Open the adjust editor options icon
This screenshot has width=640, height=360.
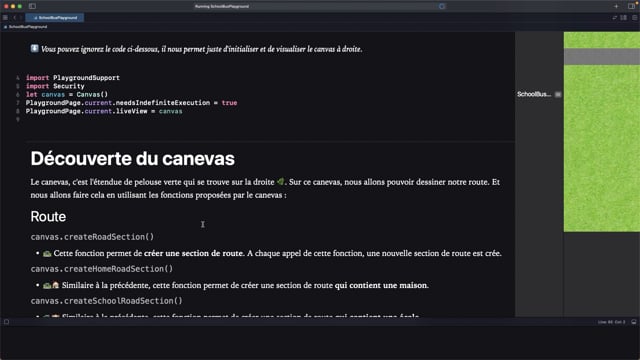(623, 18)
